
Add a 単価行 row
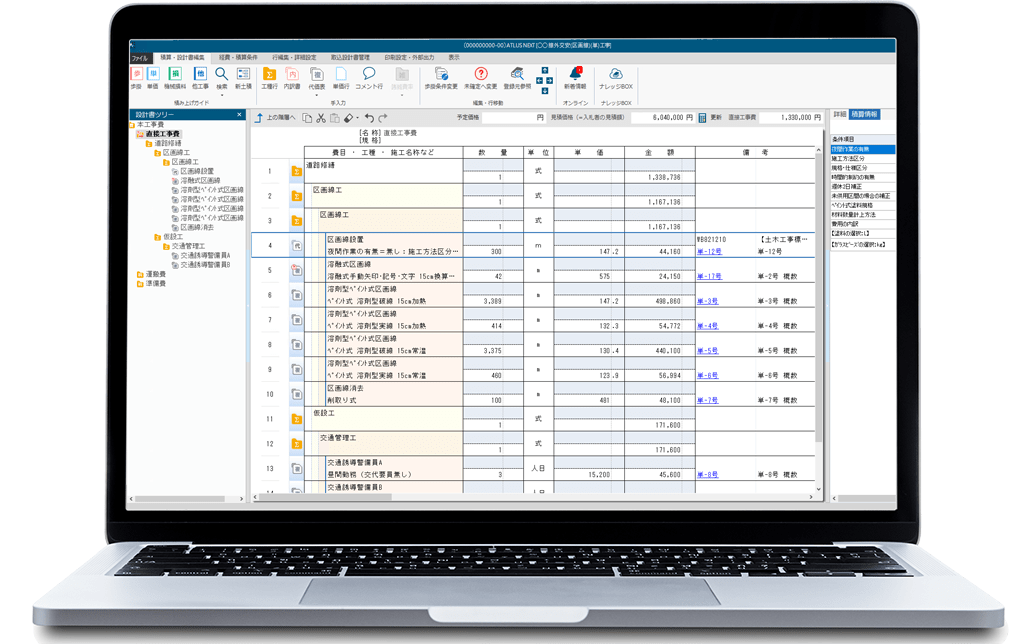point(341,78)
